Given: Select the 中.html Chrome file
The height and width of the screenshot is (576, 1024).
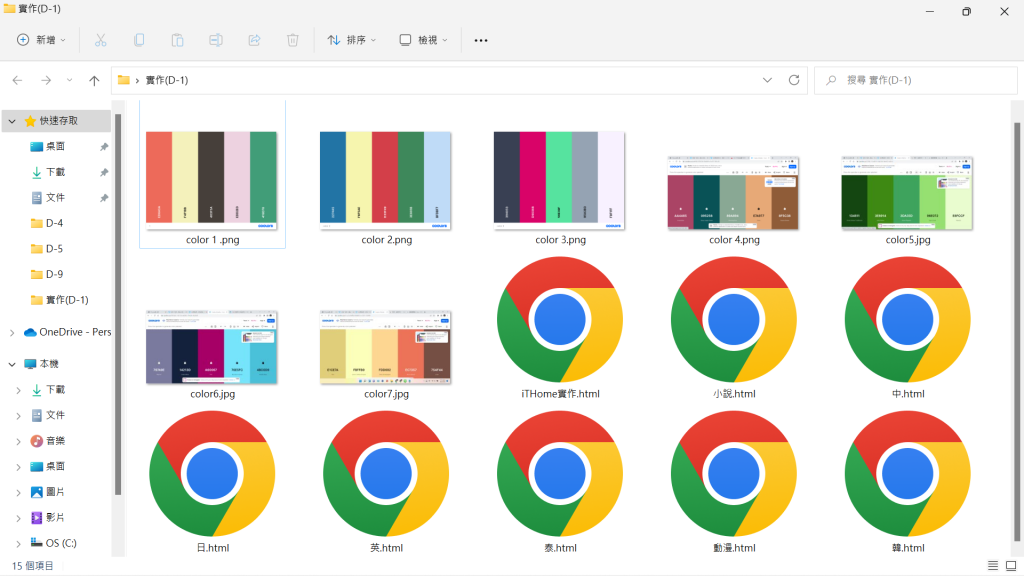Looking at the screenshot, I should tap(908, 328).
